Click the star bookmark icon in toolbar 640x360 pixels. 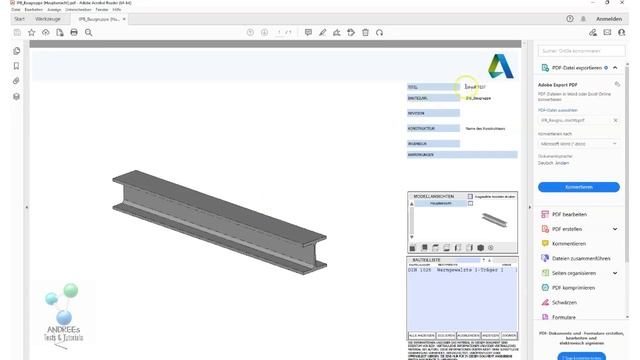coord(31,32)
